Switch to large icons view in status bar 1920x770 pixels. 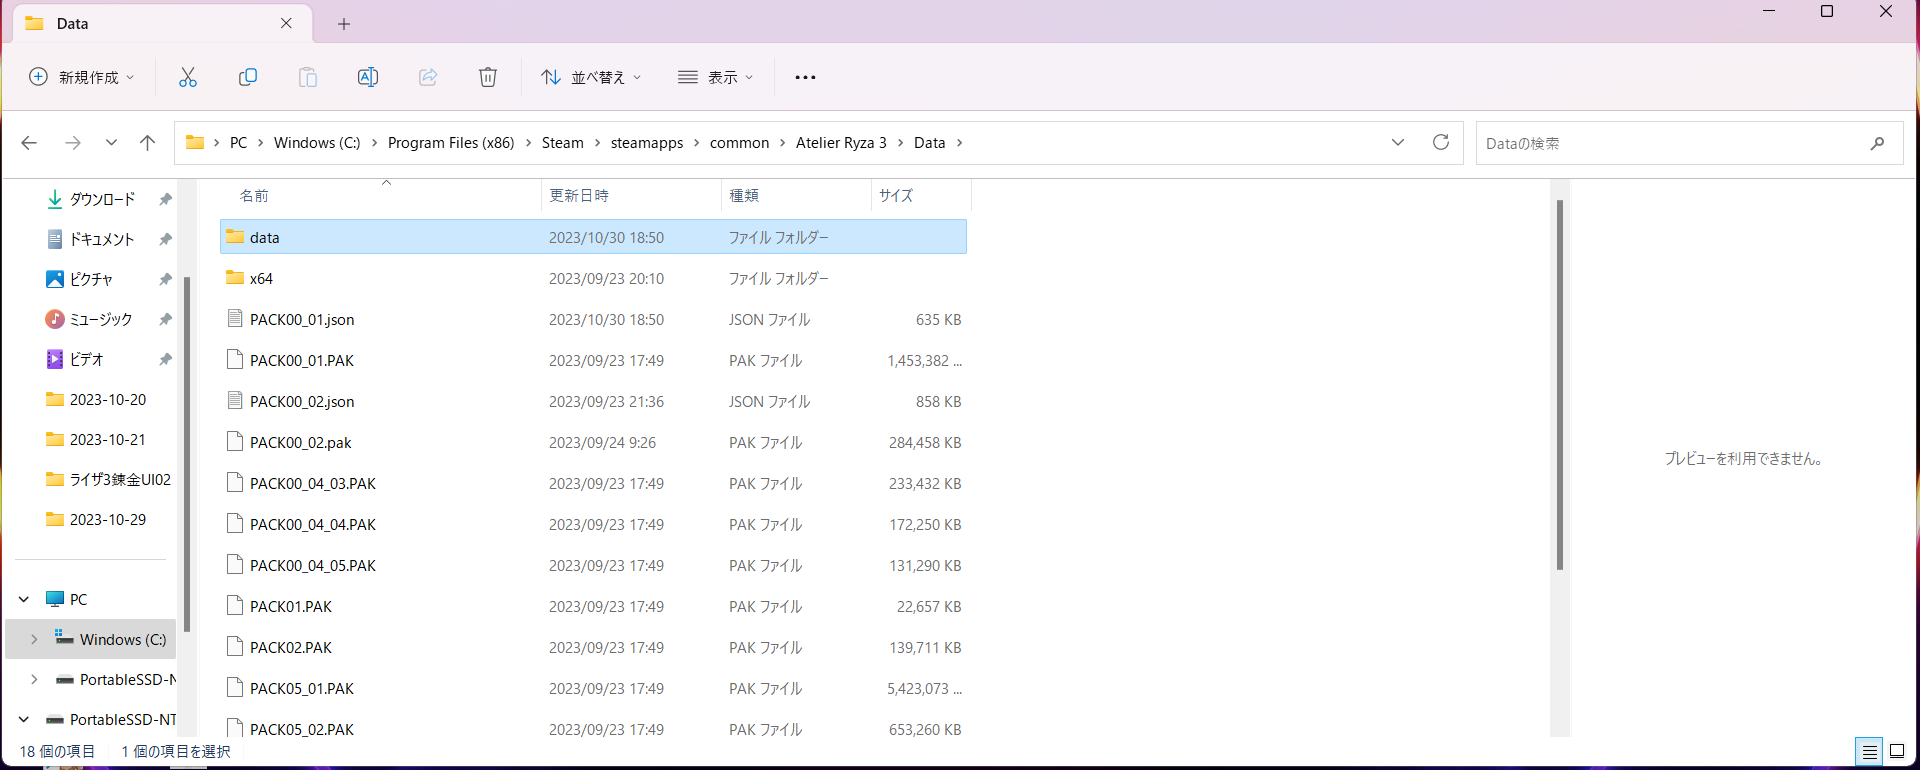tap(1897, 752)
